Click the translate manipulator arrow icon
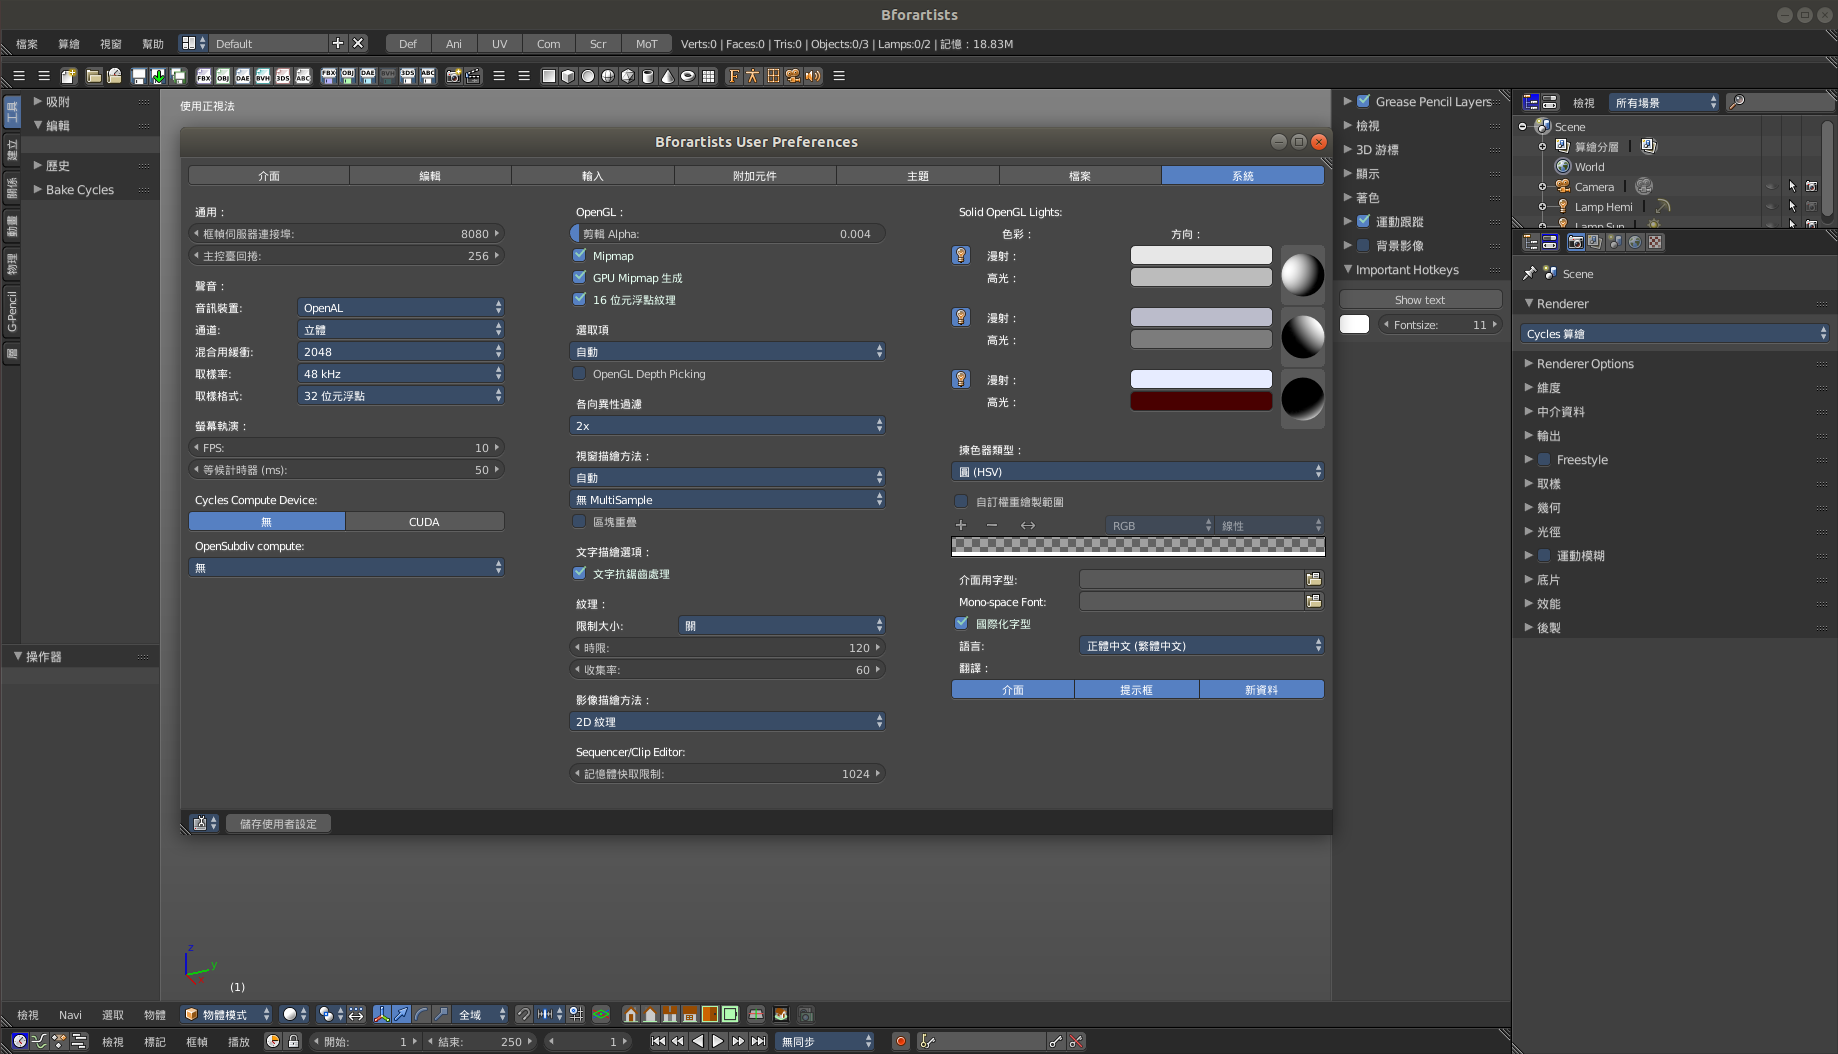Image resolution: width=1838 pixels, height=1054 pixels. pyautogui.click(x=401, y=1014)
